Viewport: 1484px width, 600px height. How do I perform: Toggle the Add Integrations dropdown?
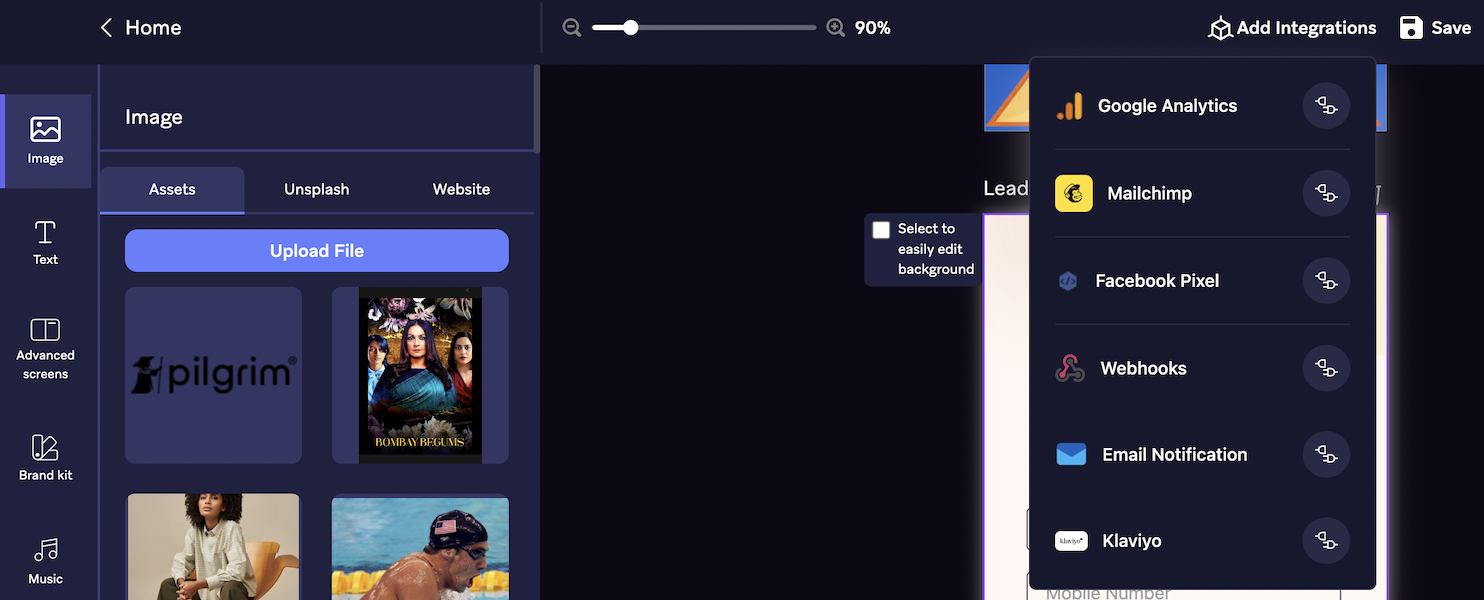click(x=1292, y=28)
